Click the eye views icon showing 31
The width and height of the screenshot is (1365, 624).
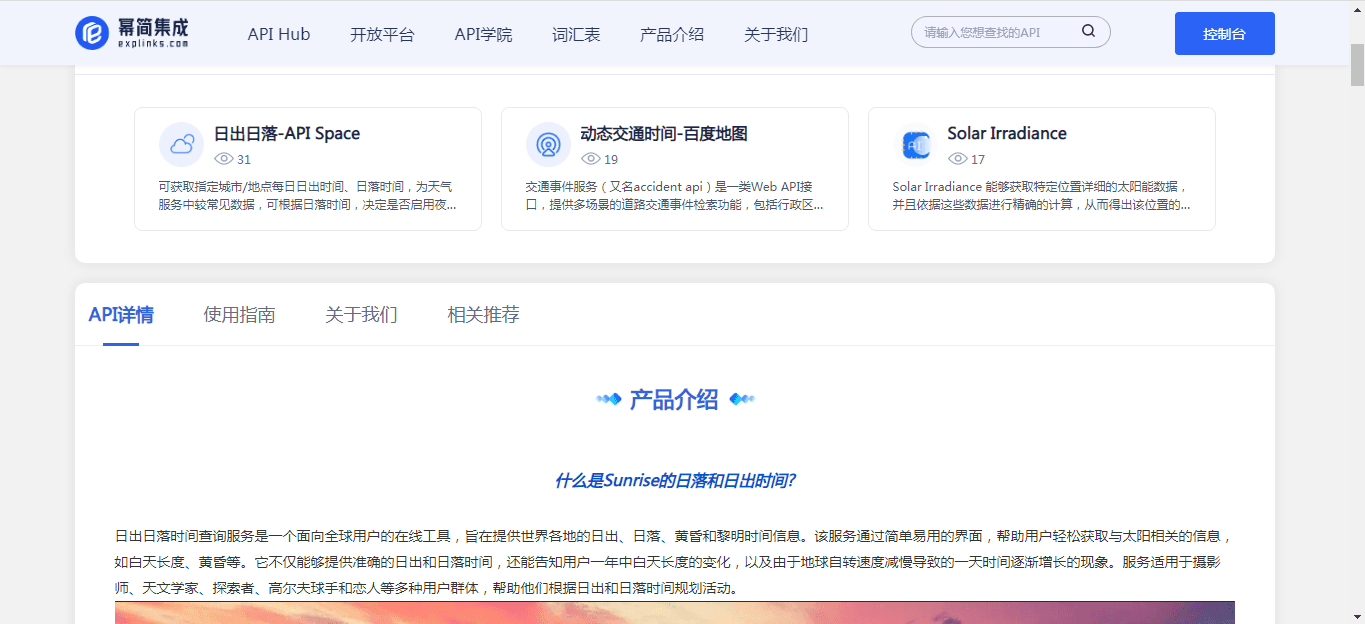(x=224, y=159)
